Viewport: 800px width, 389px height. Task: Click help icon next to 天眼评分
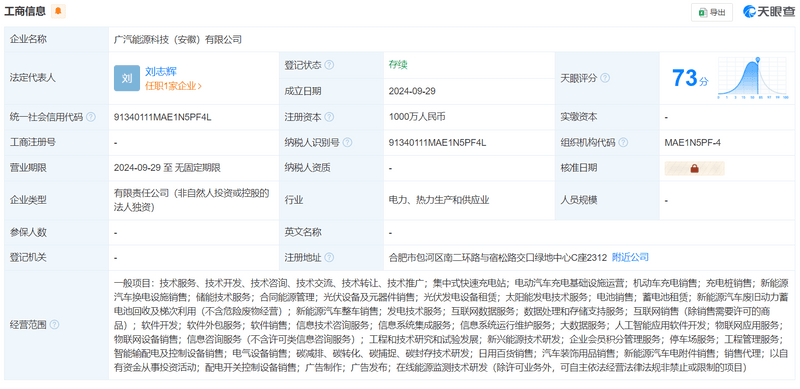click(605, 78)
